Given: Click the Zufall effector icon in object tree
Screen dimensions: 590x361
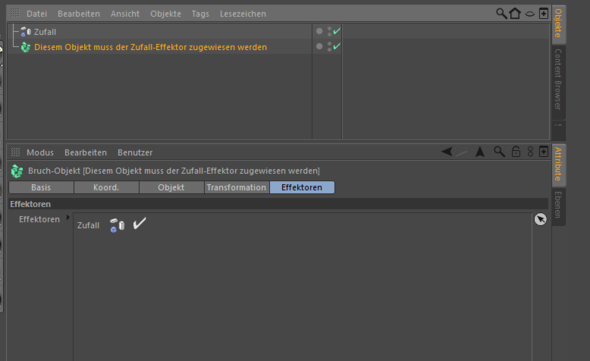Looking at the screenshot, I should click(x=26, y=32).
